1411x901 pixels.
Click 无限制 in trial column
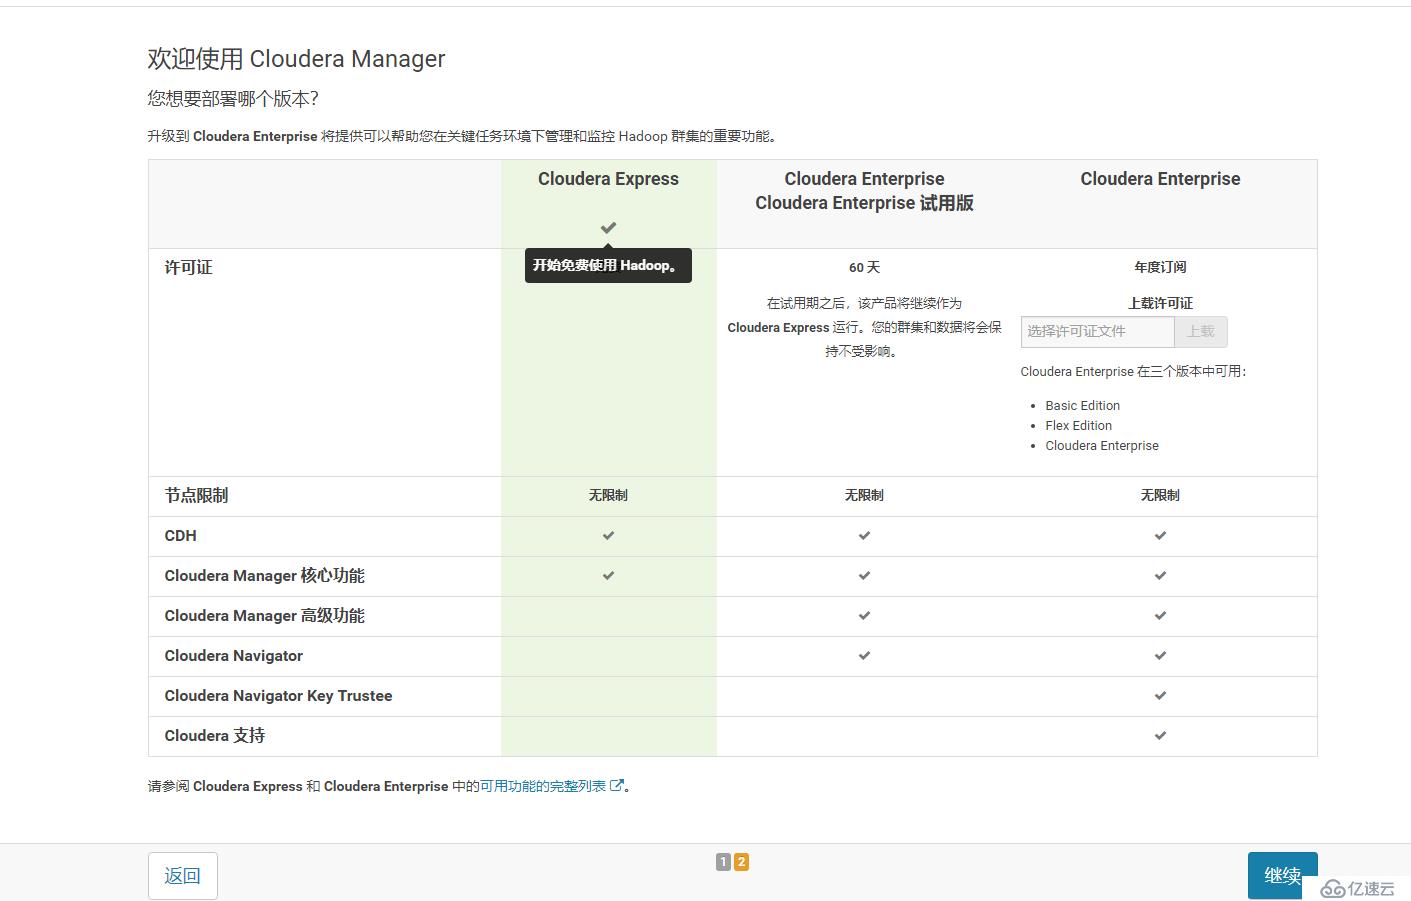(864, 495)
